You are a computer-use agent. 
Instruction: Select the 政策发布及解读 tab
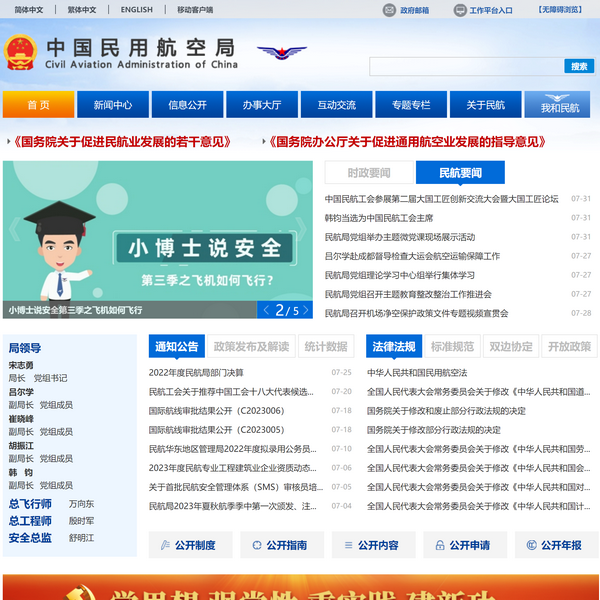(251, 347)
